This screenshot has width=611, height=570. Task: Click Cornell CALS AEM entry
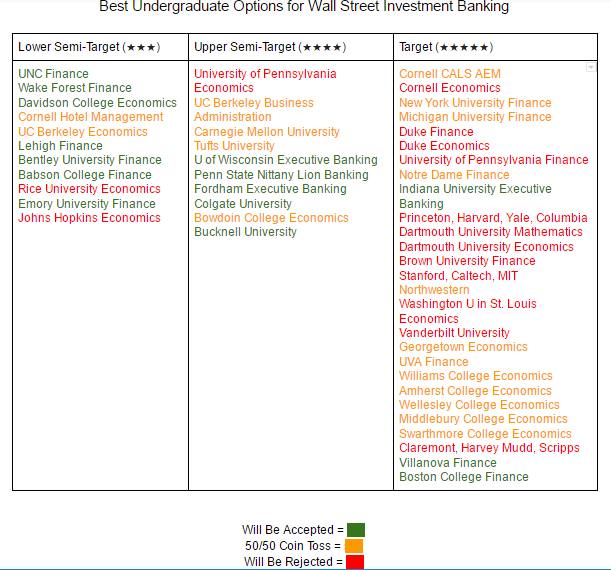[450, 74]
